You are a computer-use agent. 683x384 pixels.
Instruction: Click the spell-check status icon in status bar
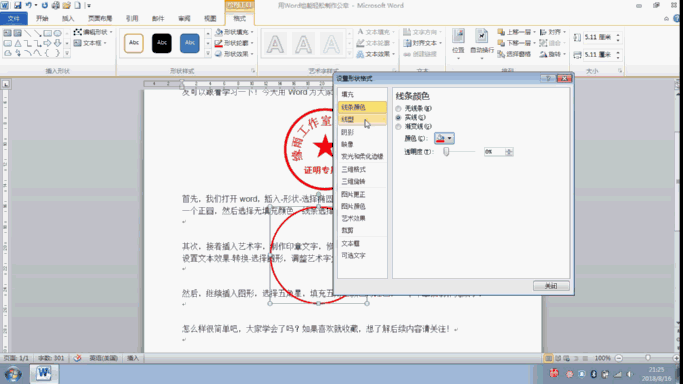click(78, 358)
